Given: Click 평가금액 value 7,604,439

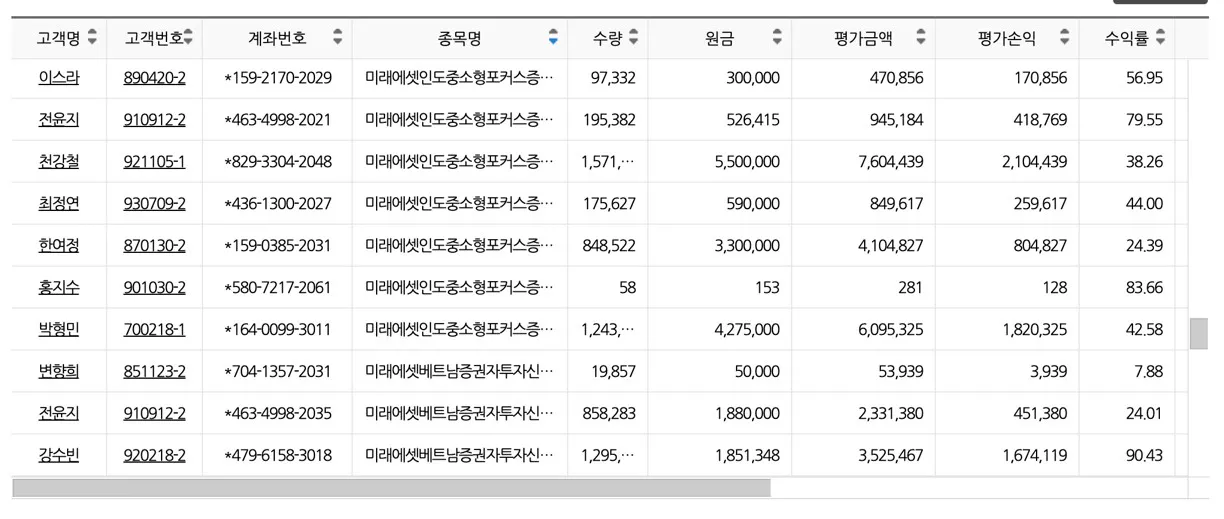Looking at the screenshot, I should coord(891,161).
